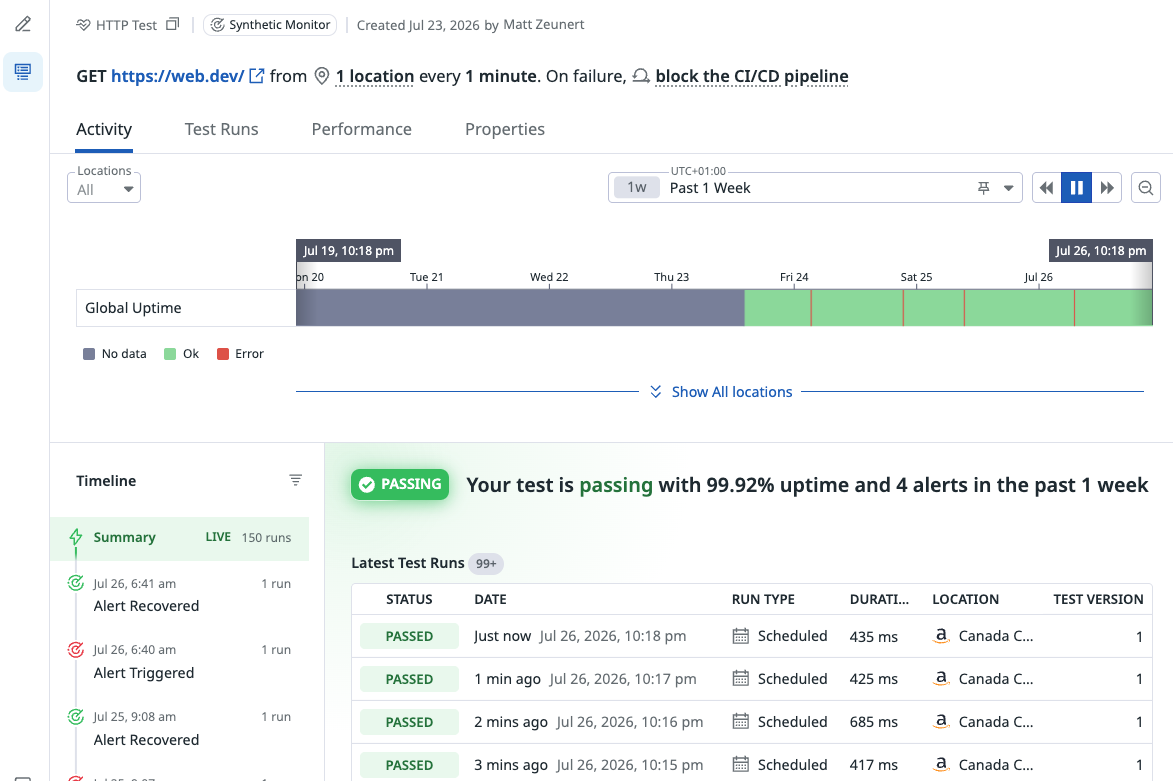Click the 685 ms duration cell

[874, 723]
